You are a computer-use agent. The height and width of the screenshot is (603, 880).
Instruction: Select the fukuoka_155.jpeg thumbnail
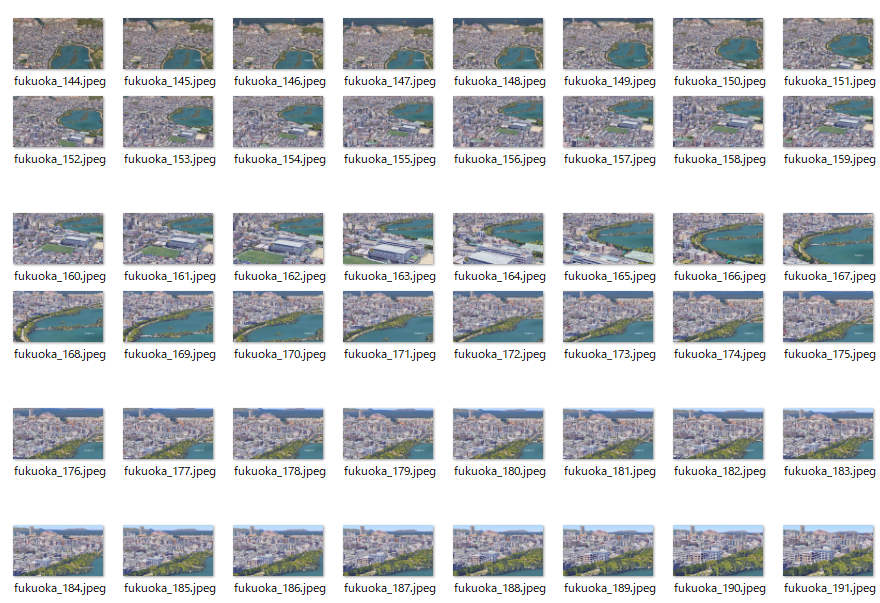pos(388,121)
